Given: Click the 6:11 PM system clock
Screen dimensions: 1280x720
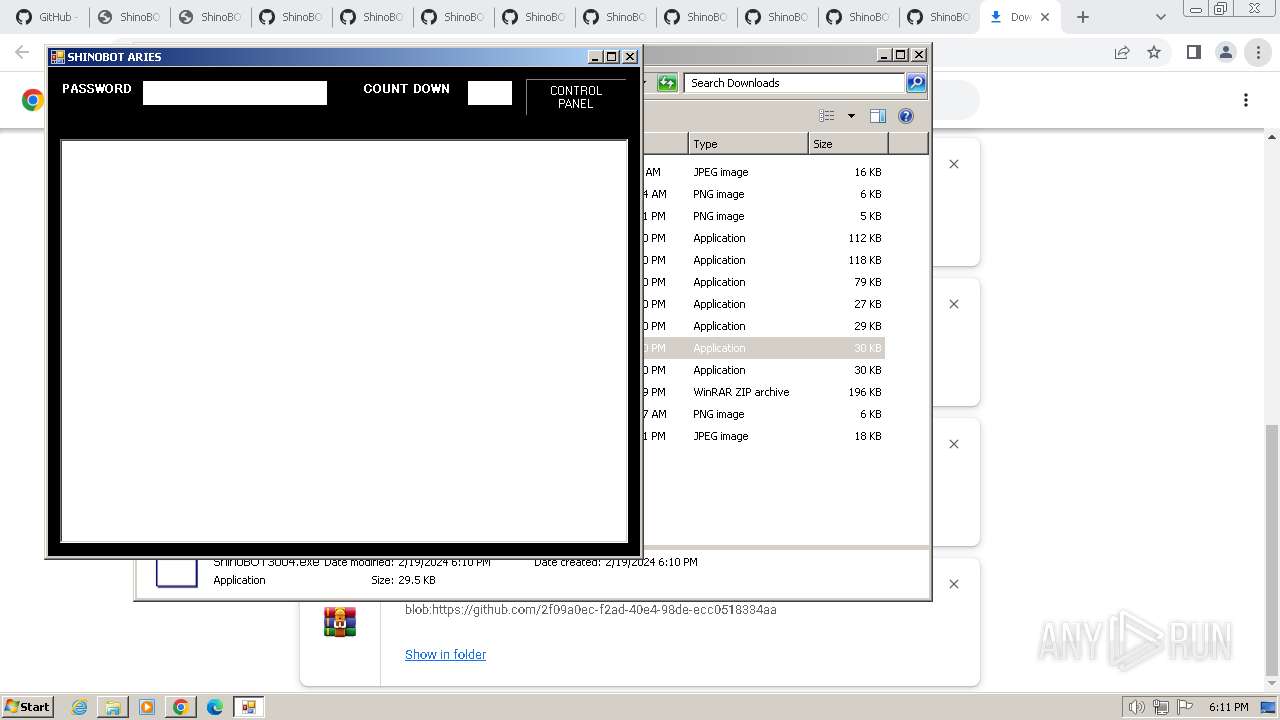Looking at the screenshot, I should coord(1228,707).
